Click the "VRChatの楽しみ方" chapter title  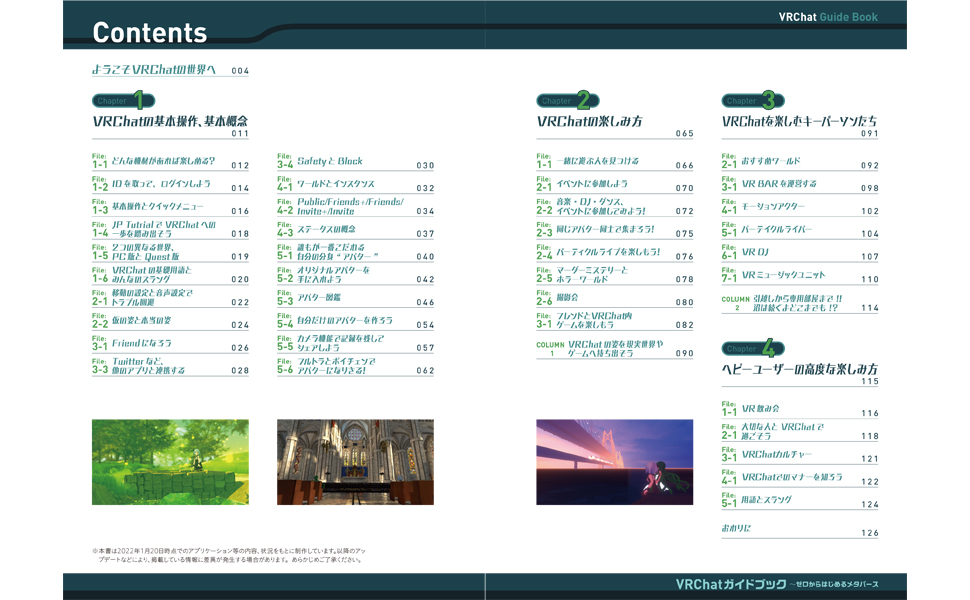coord(590,121)
